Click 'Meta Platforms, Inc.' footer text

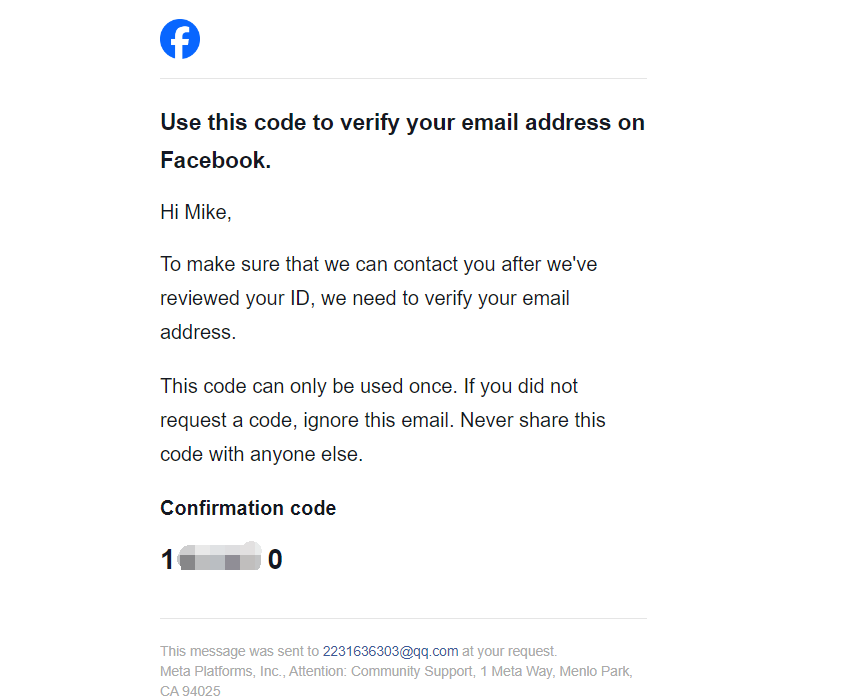pos(221,671)
